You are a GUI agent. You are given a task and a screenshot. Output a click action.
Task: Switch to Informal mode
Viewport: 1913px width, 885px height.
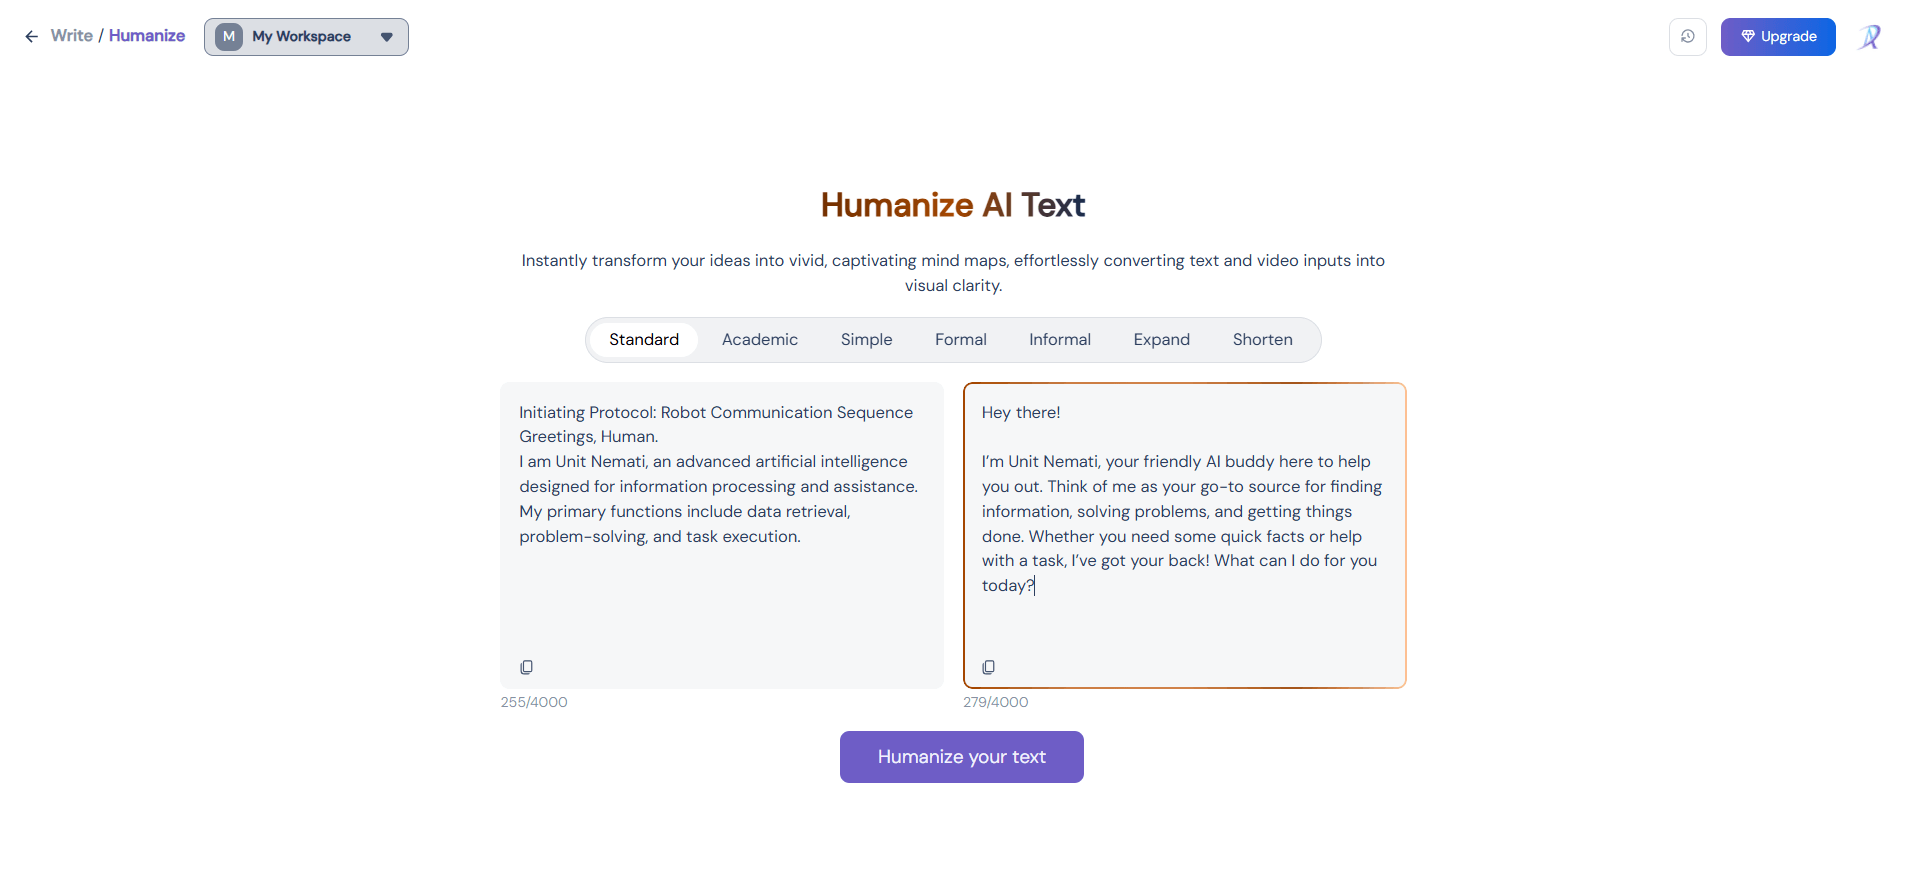1059,340
